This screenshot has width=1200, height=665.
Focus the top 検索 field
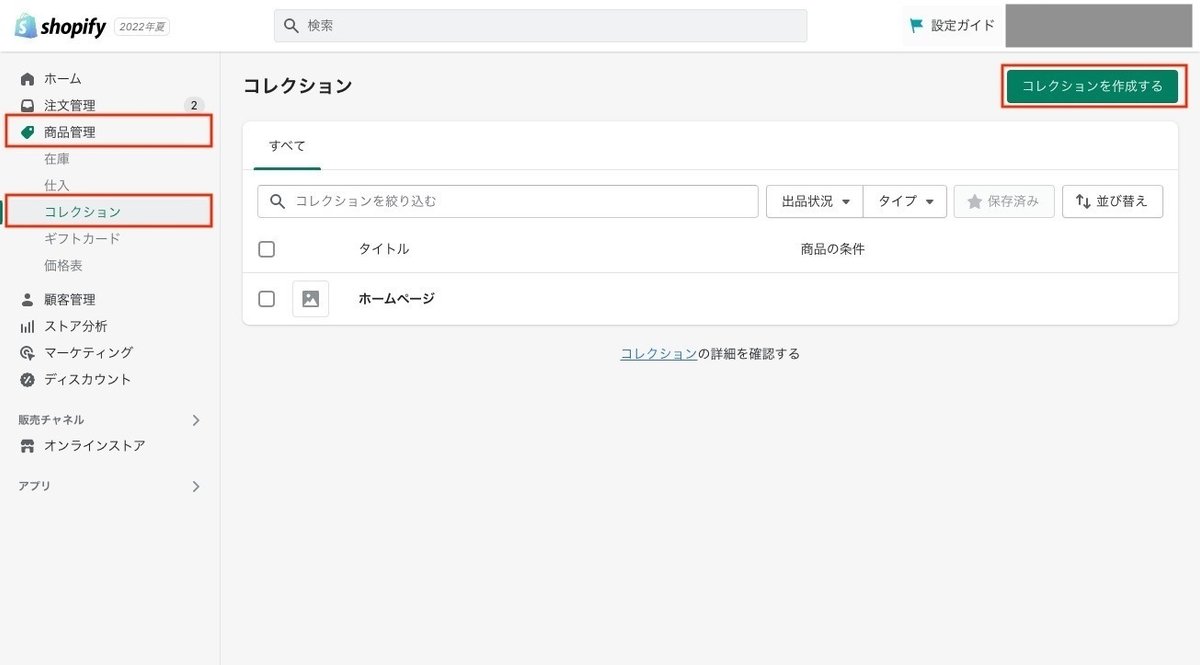pos(540,26)
